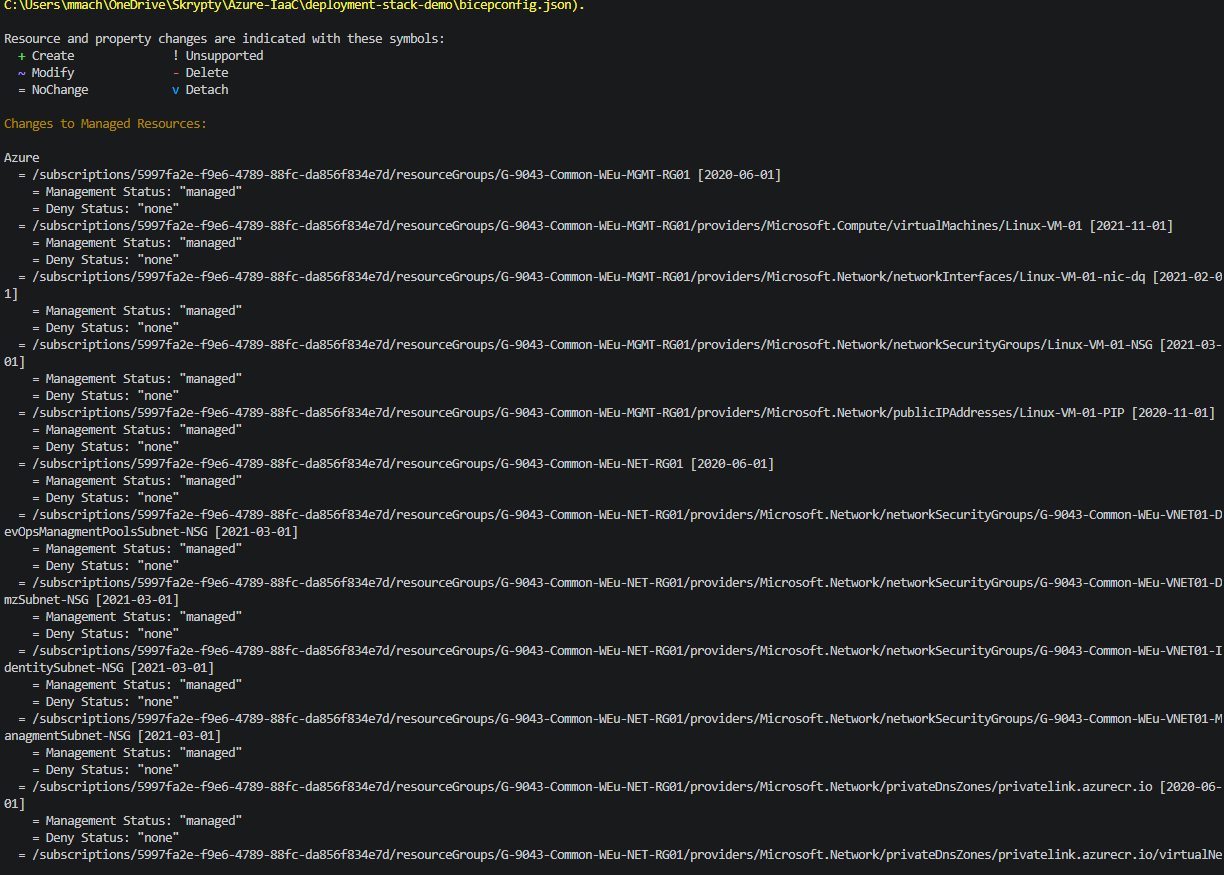Image resolution: width=1224 pixels, height=875 pixels.
Task: Click the wrapped '01]' after the Linux-VM-01-NSG line
Action: pos(15,362)
